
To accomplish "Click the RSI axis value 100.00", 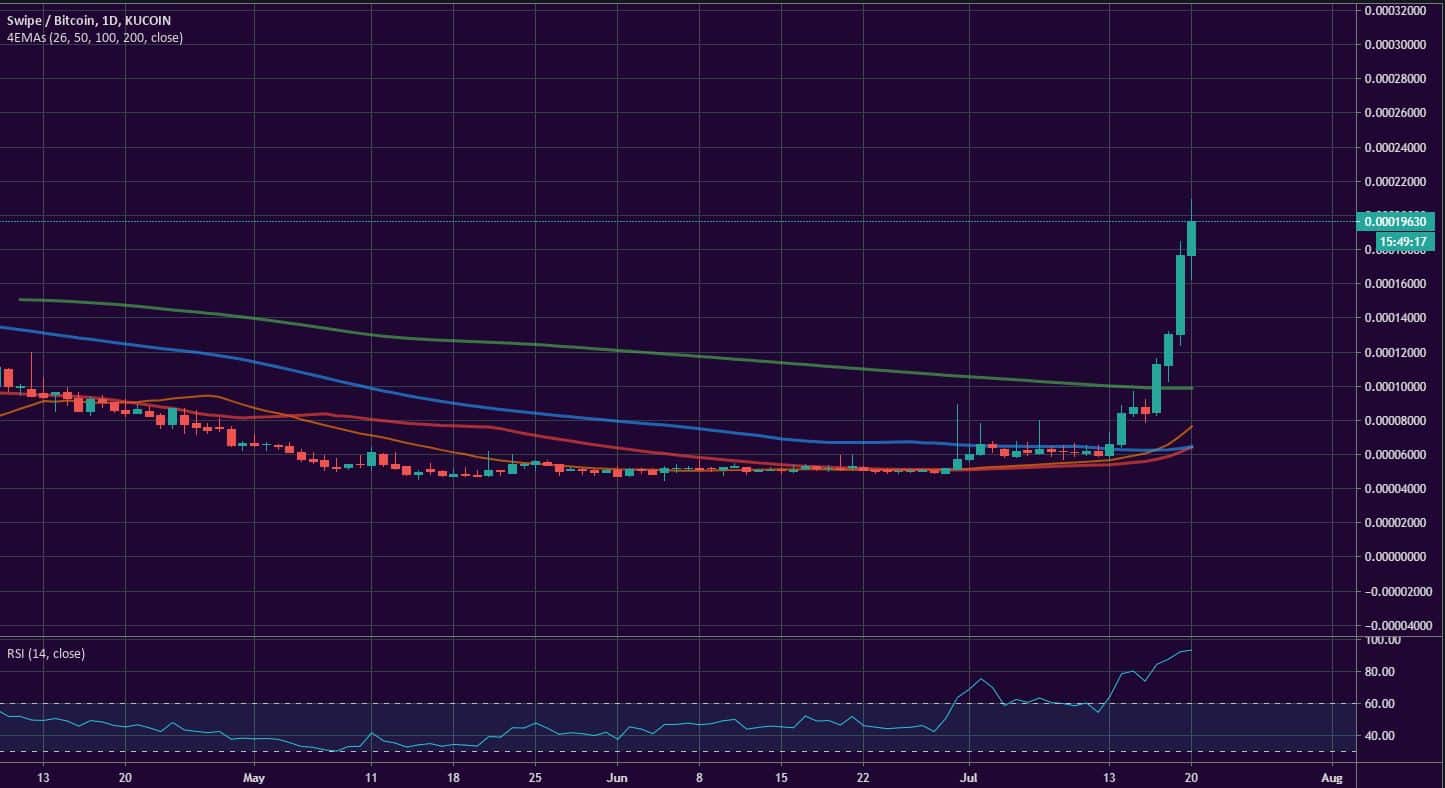I will 1382,640.
